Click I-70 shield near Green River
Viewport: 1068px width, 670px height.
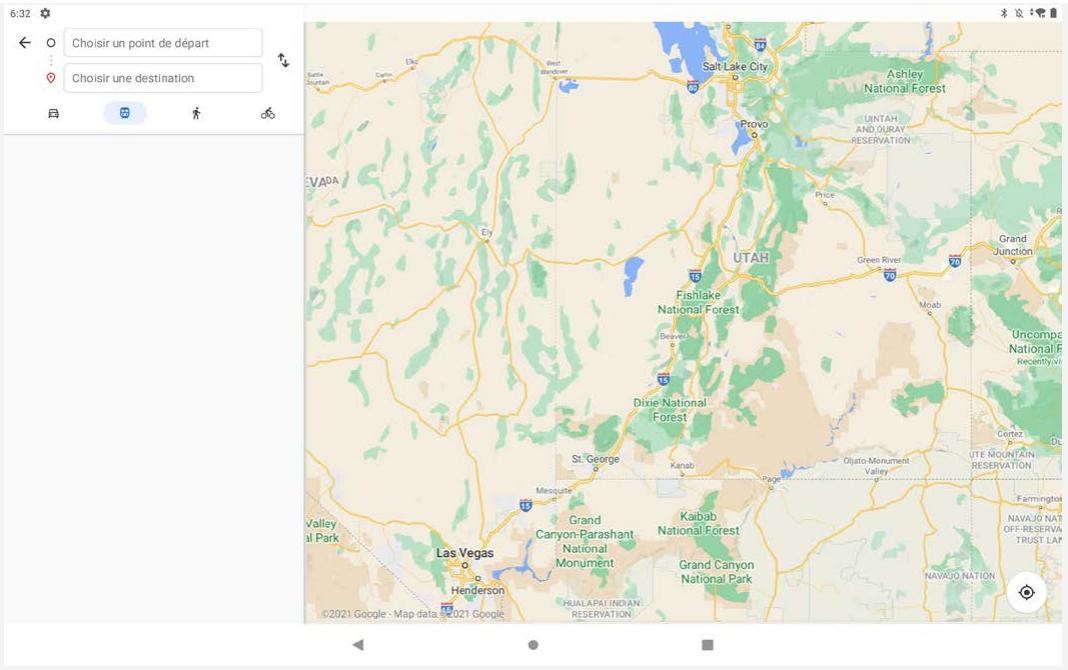[x=890, y=275]
